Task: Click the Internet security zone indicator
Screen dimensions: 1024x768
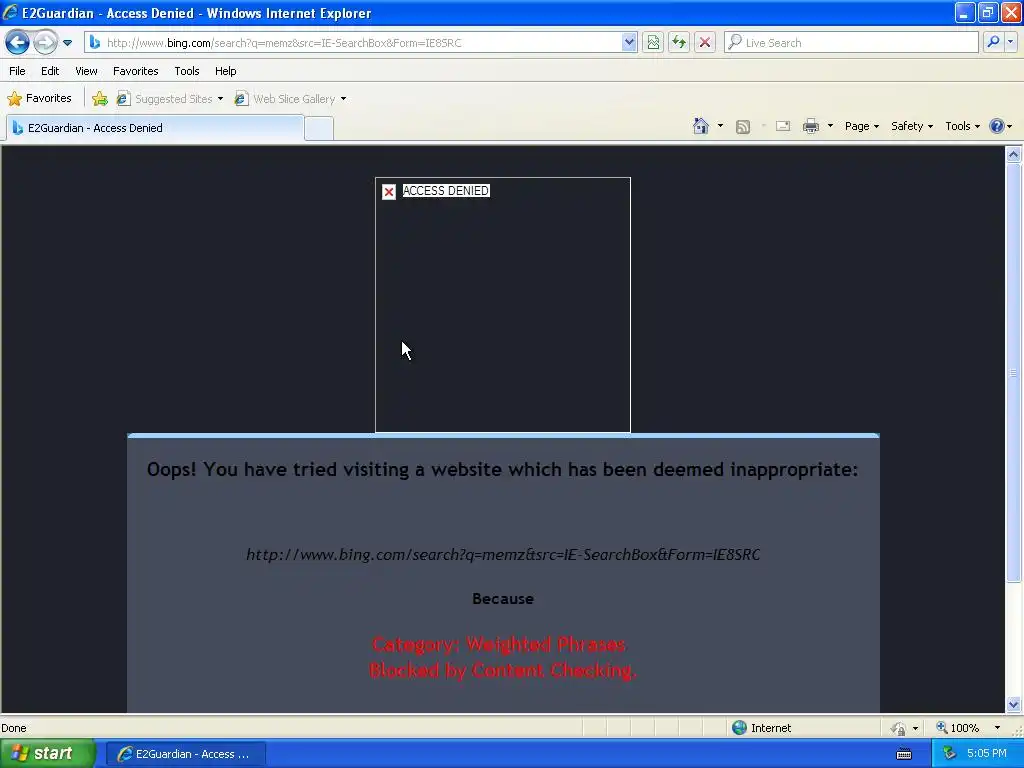Action: pos(761,728)
